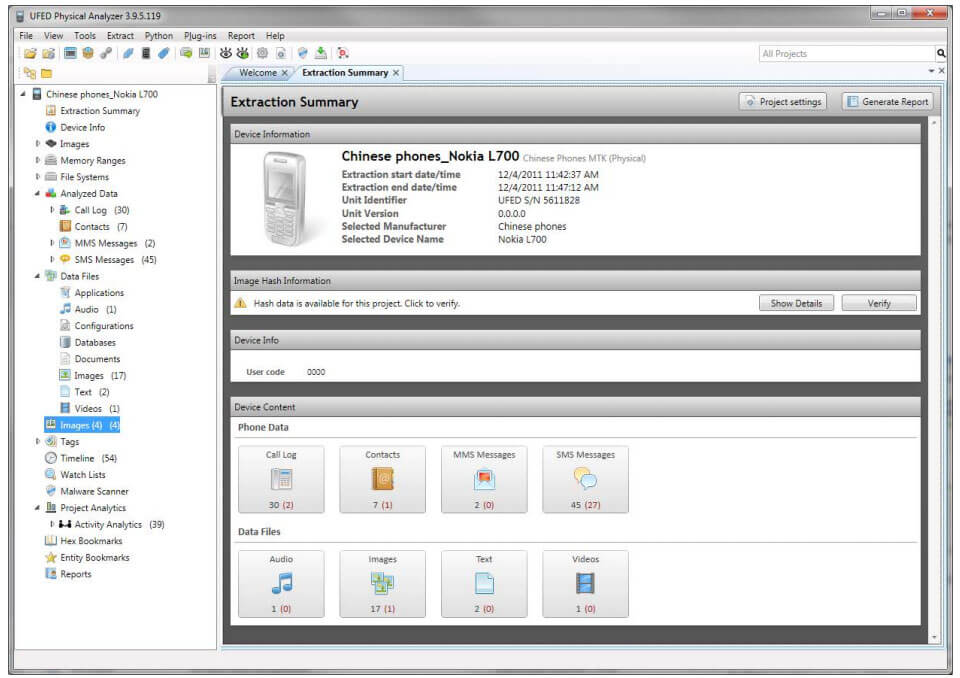960x678 pixels.
Task: Click the chain link toolbar icon
Action: pyautogui.click(x=106, y=53)
